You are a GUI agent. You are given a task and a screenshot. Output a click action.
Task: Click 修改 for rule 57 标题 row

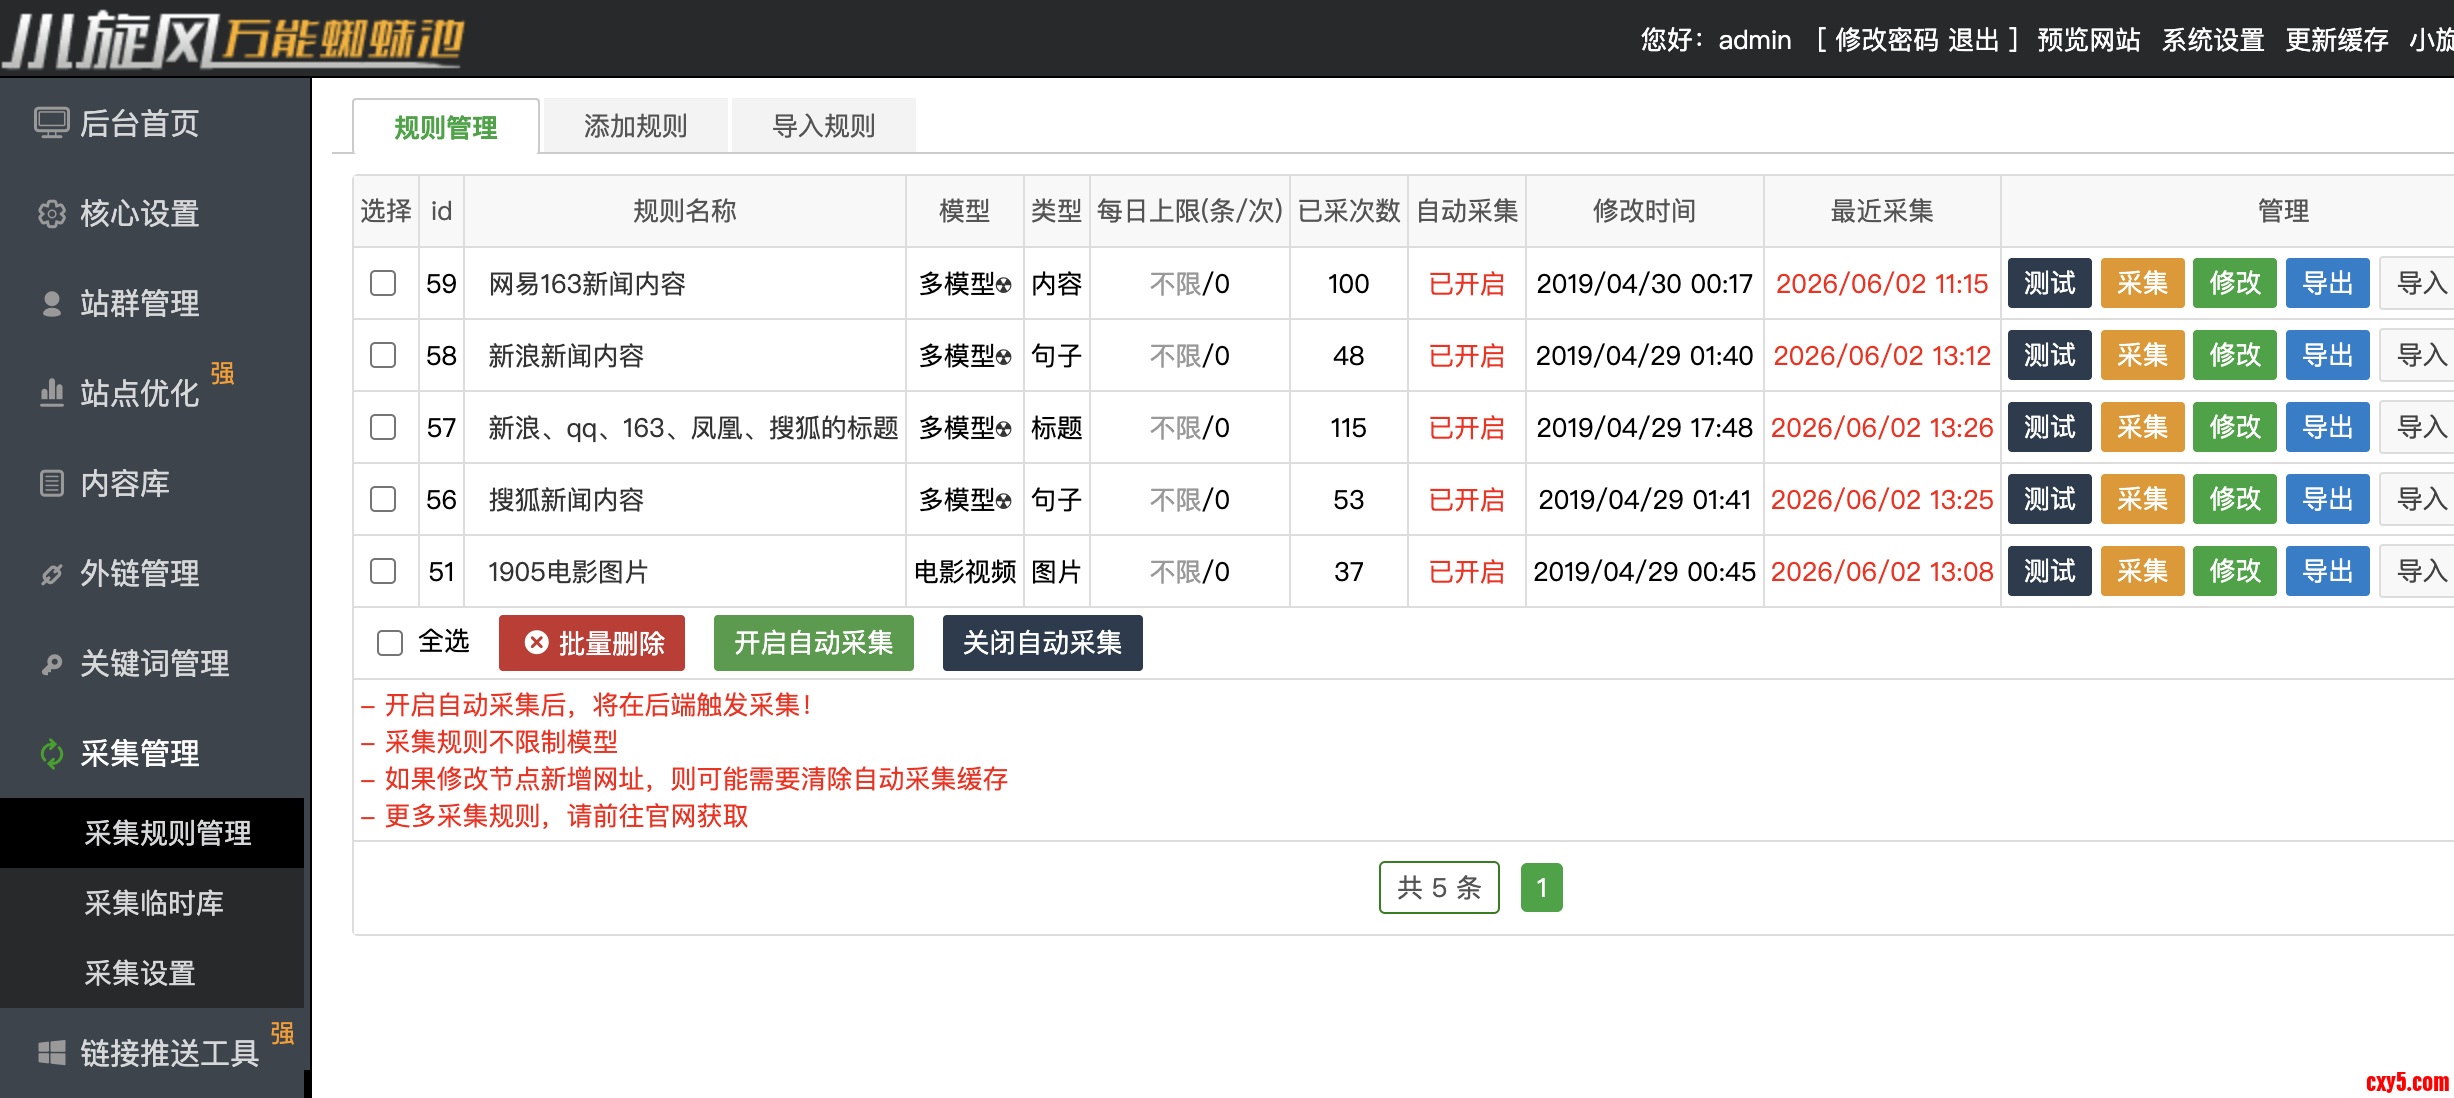coord(2235,427)
